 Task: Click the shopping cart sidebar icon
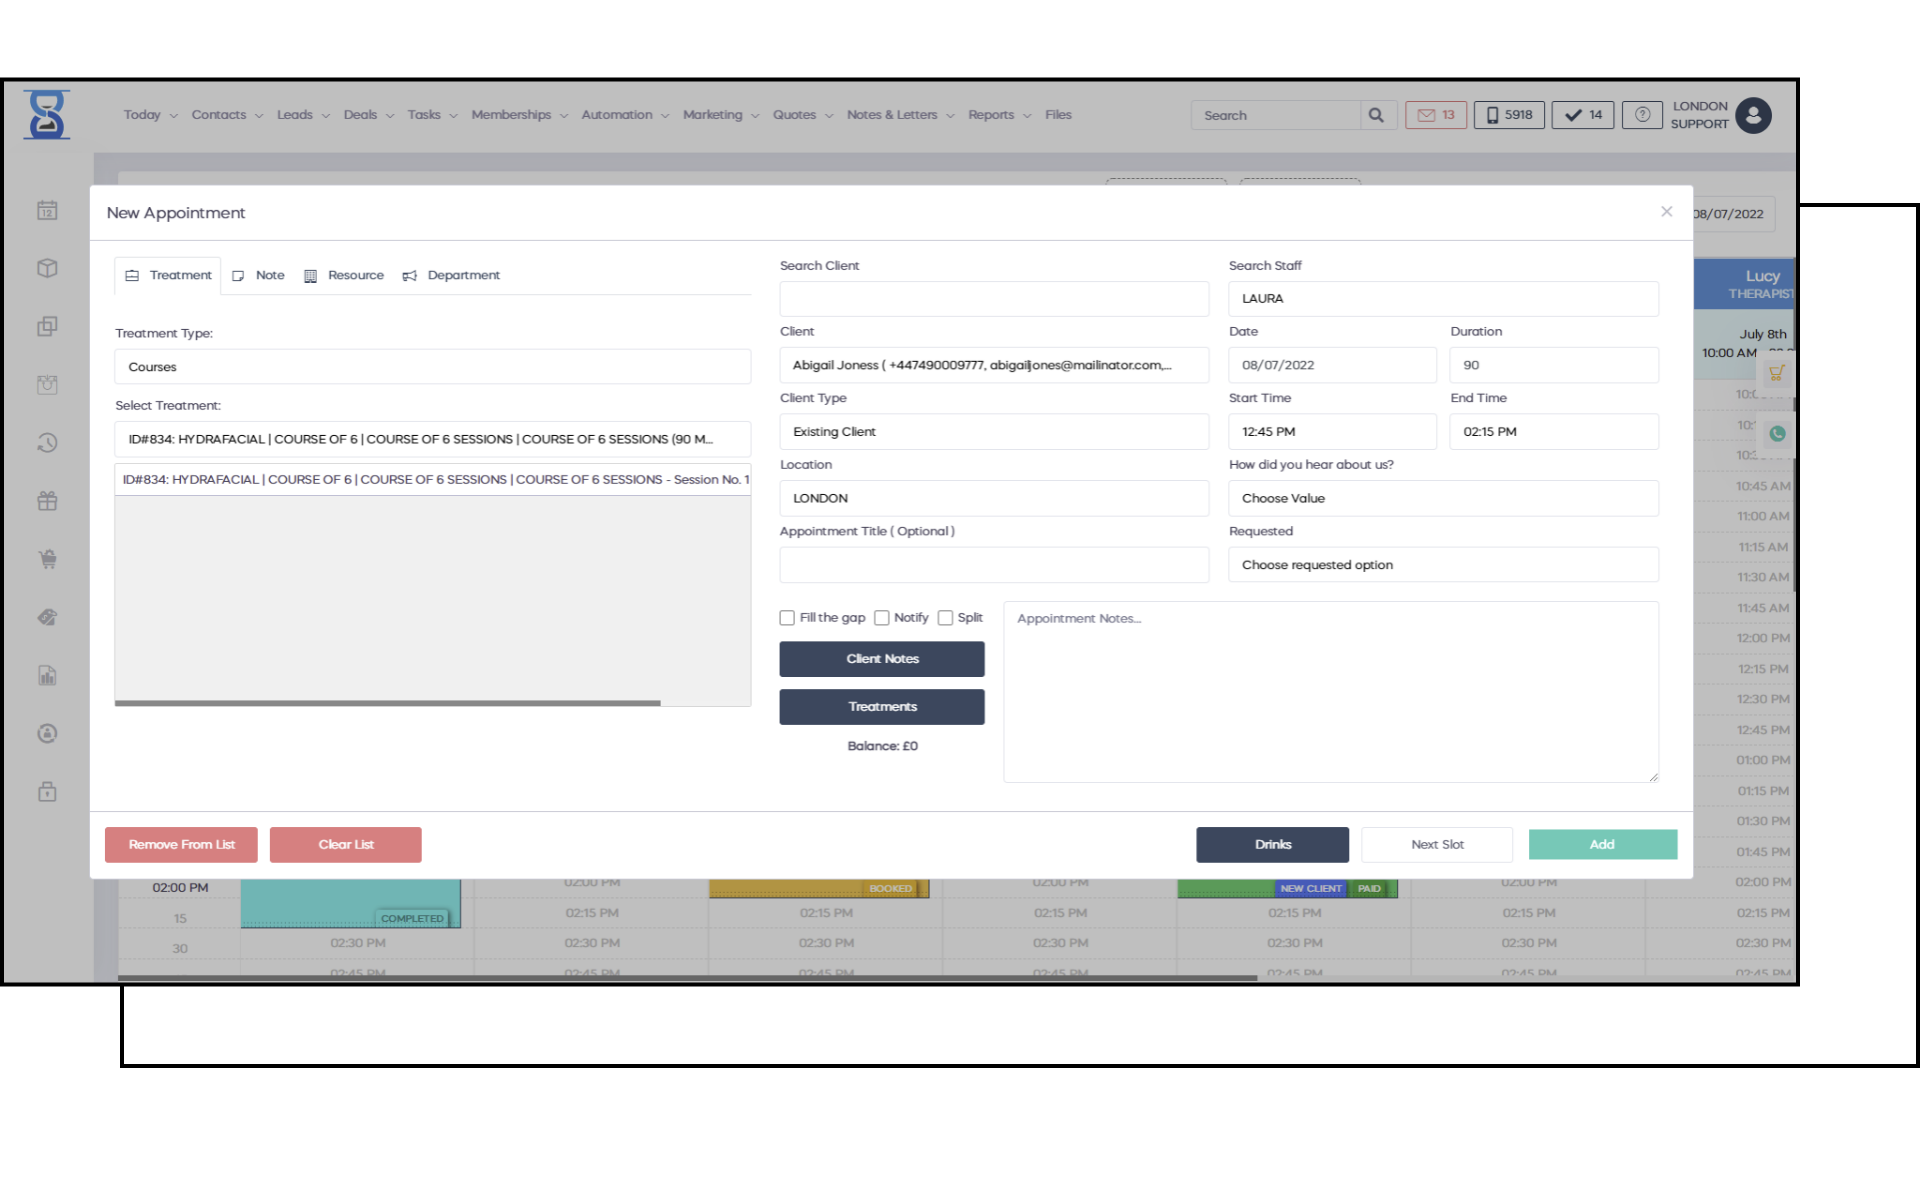pyautogui.click(x=47, y=559)
